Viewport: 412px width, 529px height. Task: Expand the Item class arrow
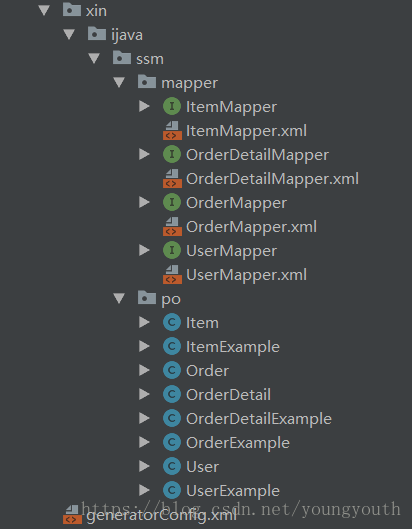144,323
